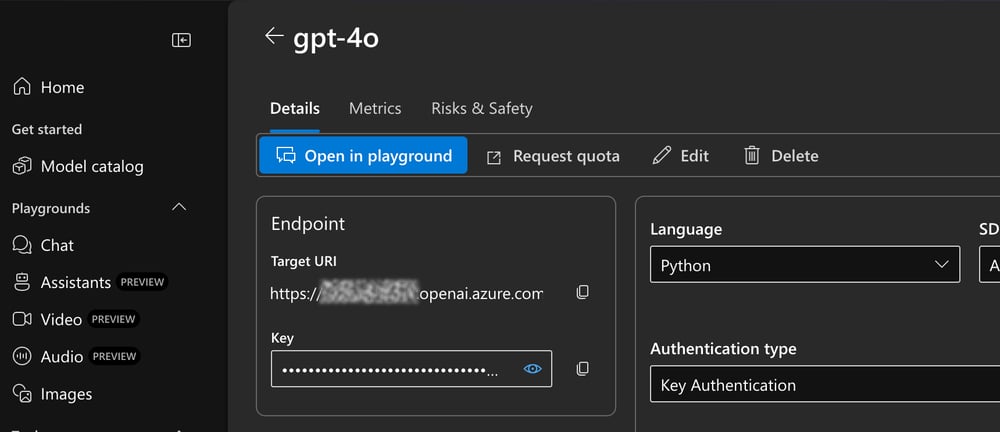Open the Images playground

coord(66,394)
